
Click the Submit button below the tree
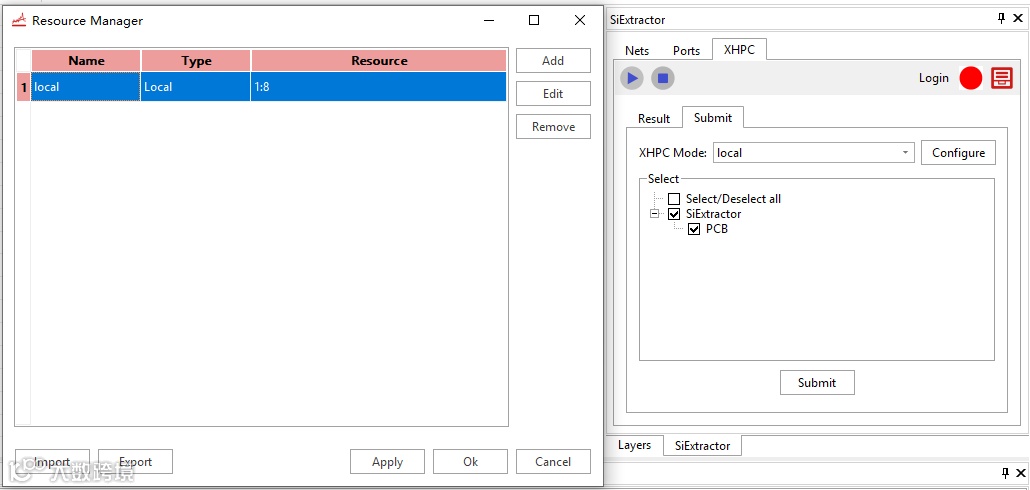(817, 382)
